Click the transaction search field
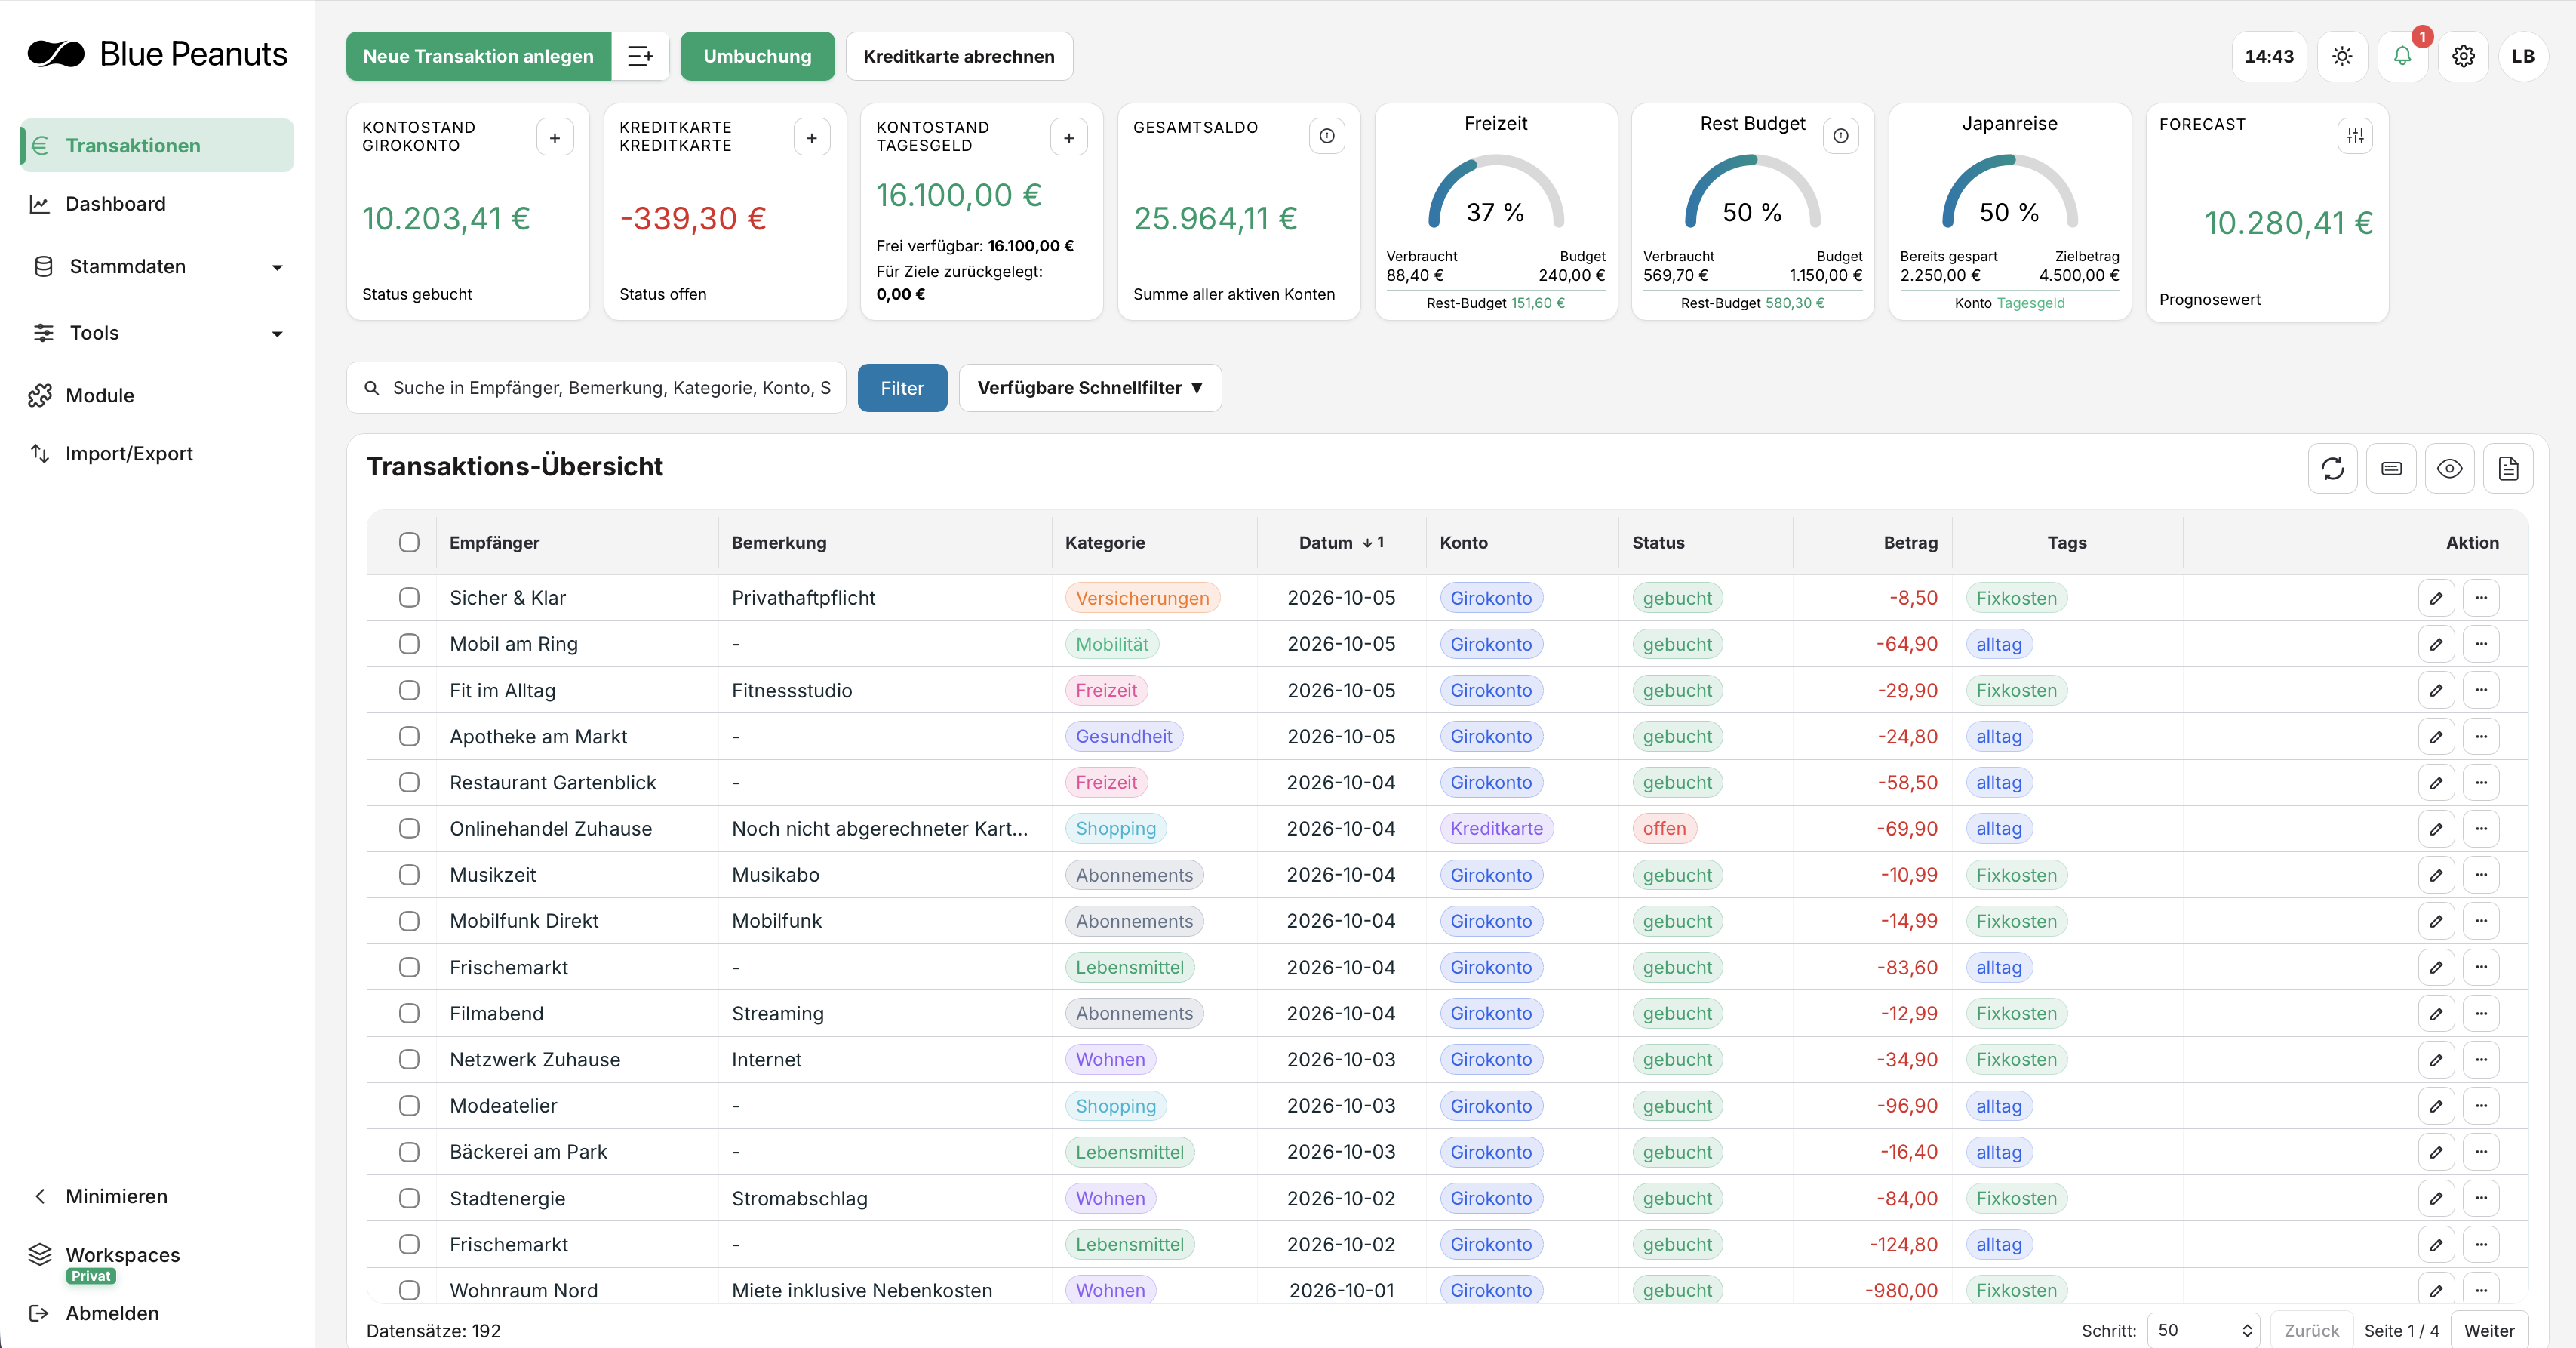The height and width of the screenshot is (1348, 2576). pyautogui.click(x=596, y=388)
